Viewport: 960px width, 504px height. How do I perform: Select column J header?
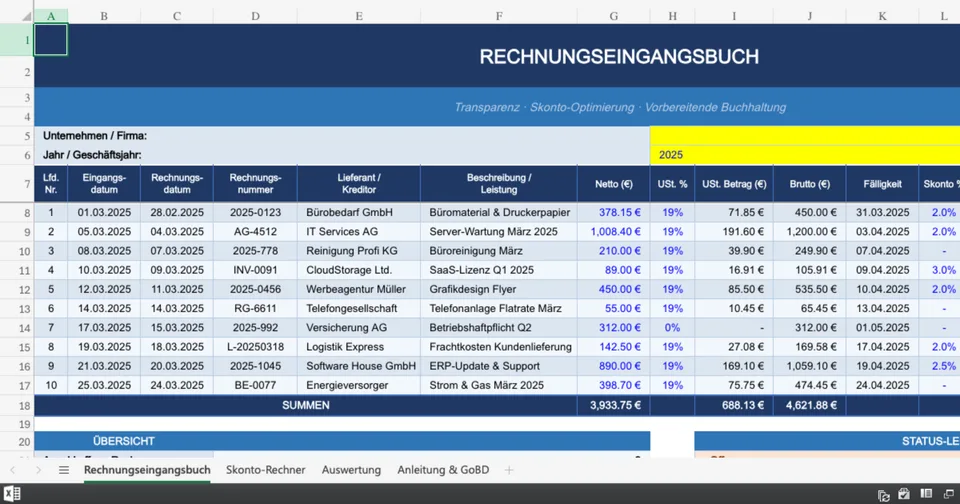tap(809, 17)
